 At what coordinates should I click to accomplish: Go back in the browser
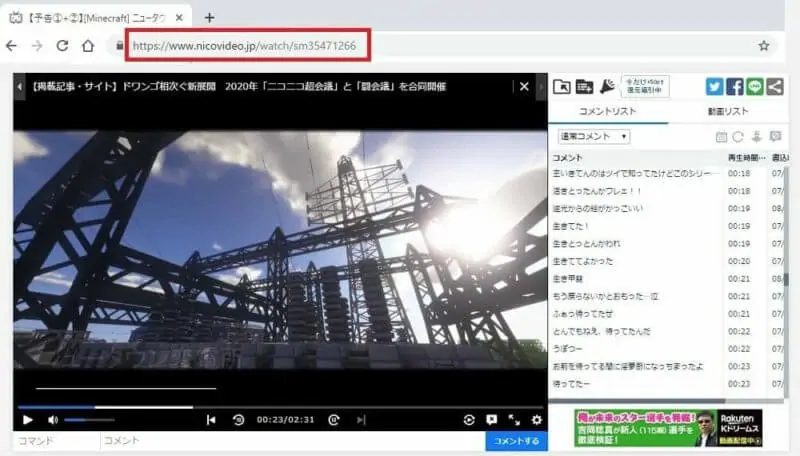pos(11,46)
